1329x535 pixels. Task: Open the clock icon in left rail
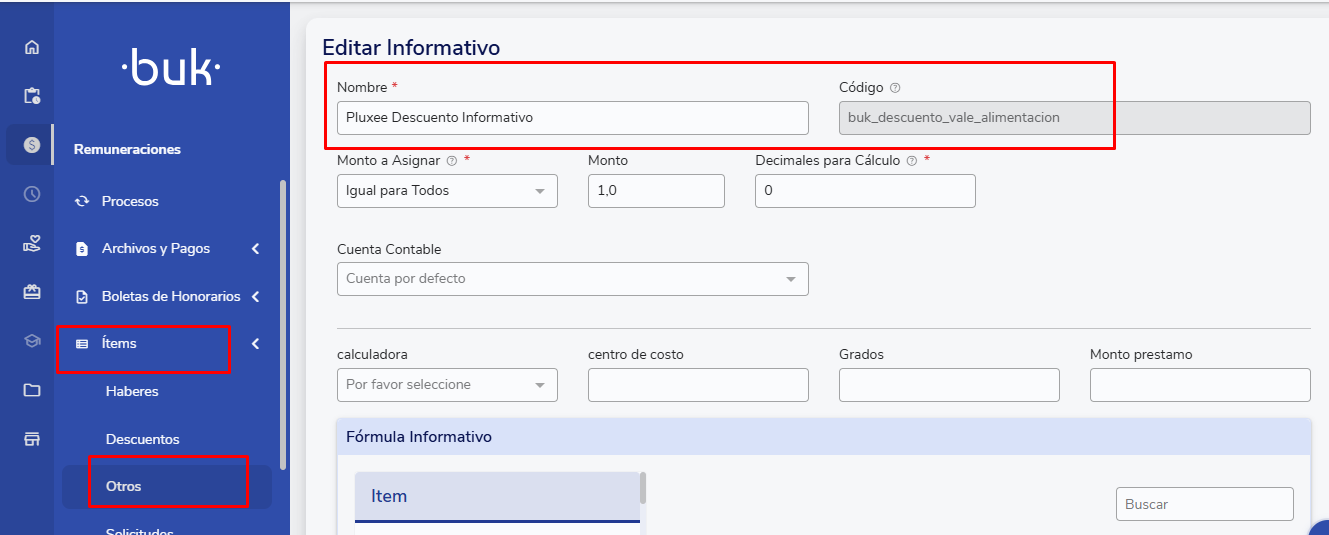click(32, 194)
